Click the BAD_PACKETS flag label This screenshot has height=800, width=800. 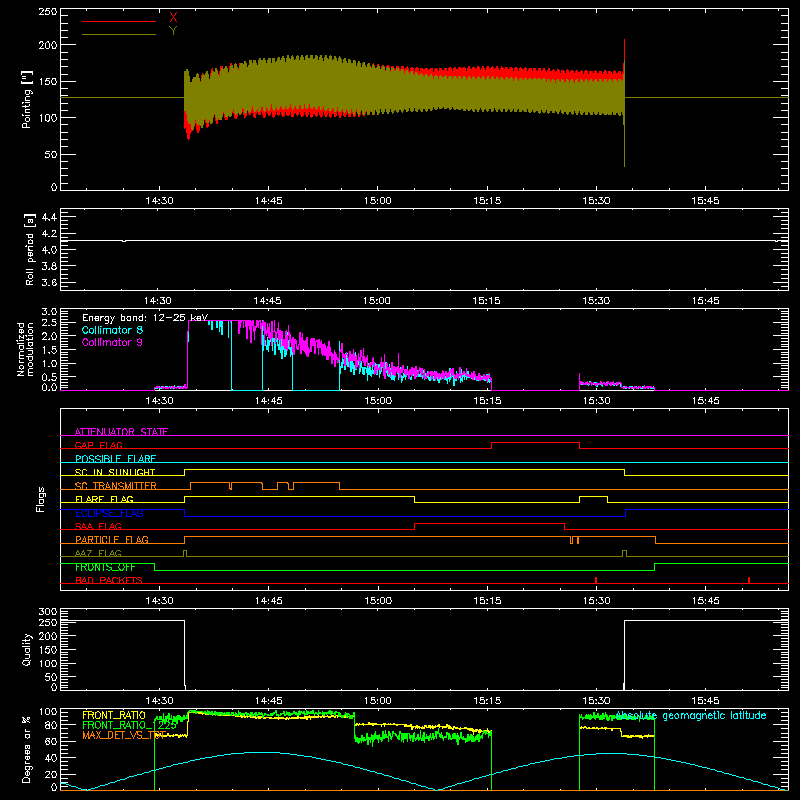pos(109,580)
